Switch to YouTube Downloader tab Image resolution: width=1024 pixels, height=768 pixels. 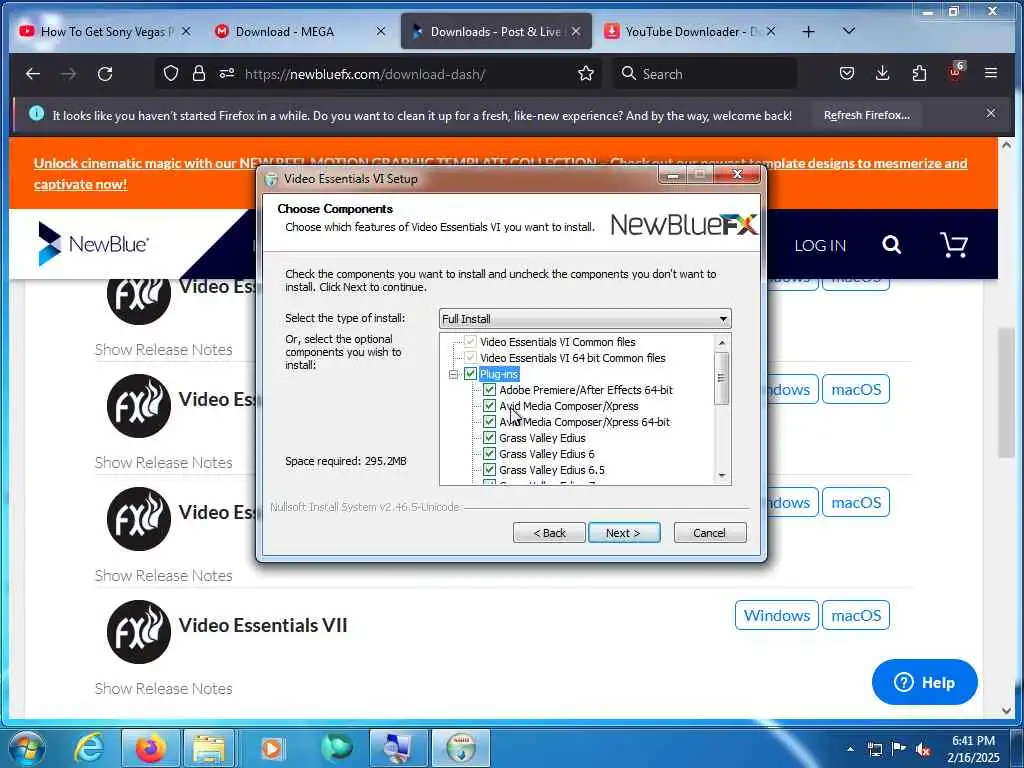click(691, 31)
